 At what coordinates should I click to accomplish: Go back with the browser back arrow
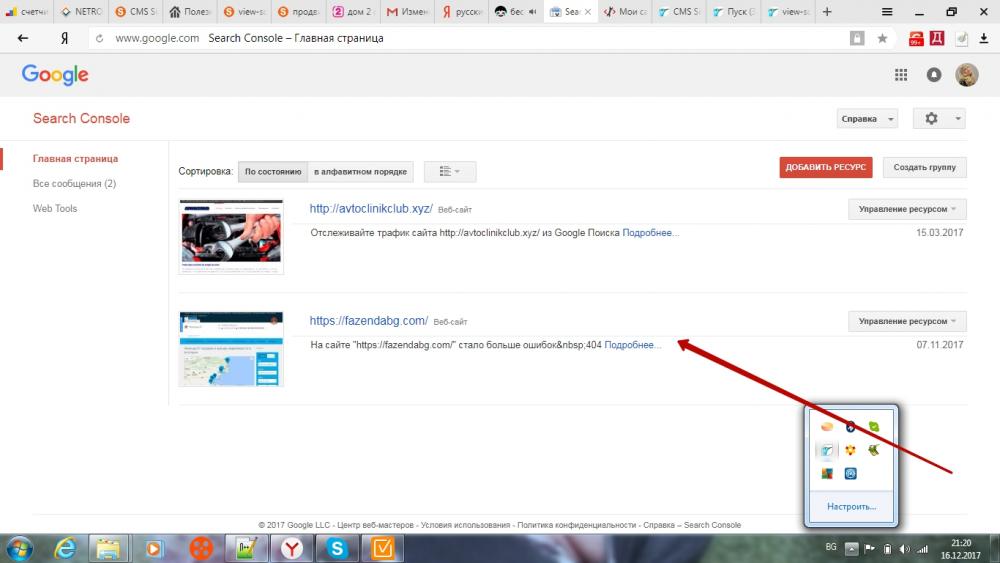click(x=23, y=38)
